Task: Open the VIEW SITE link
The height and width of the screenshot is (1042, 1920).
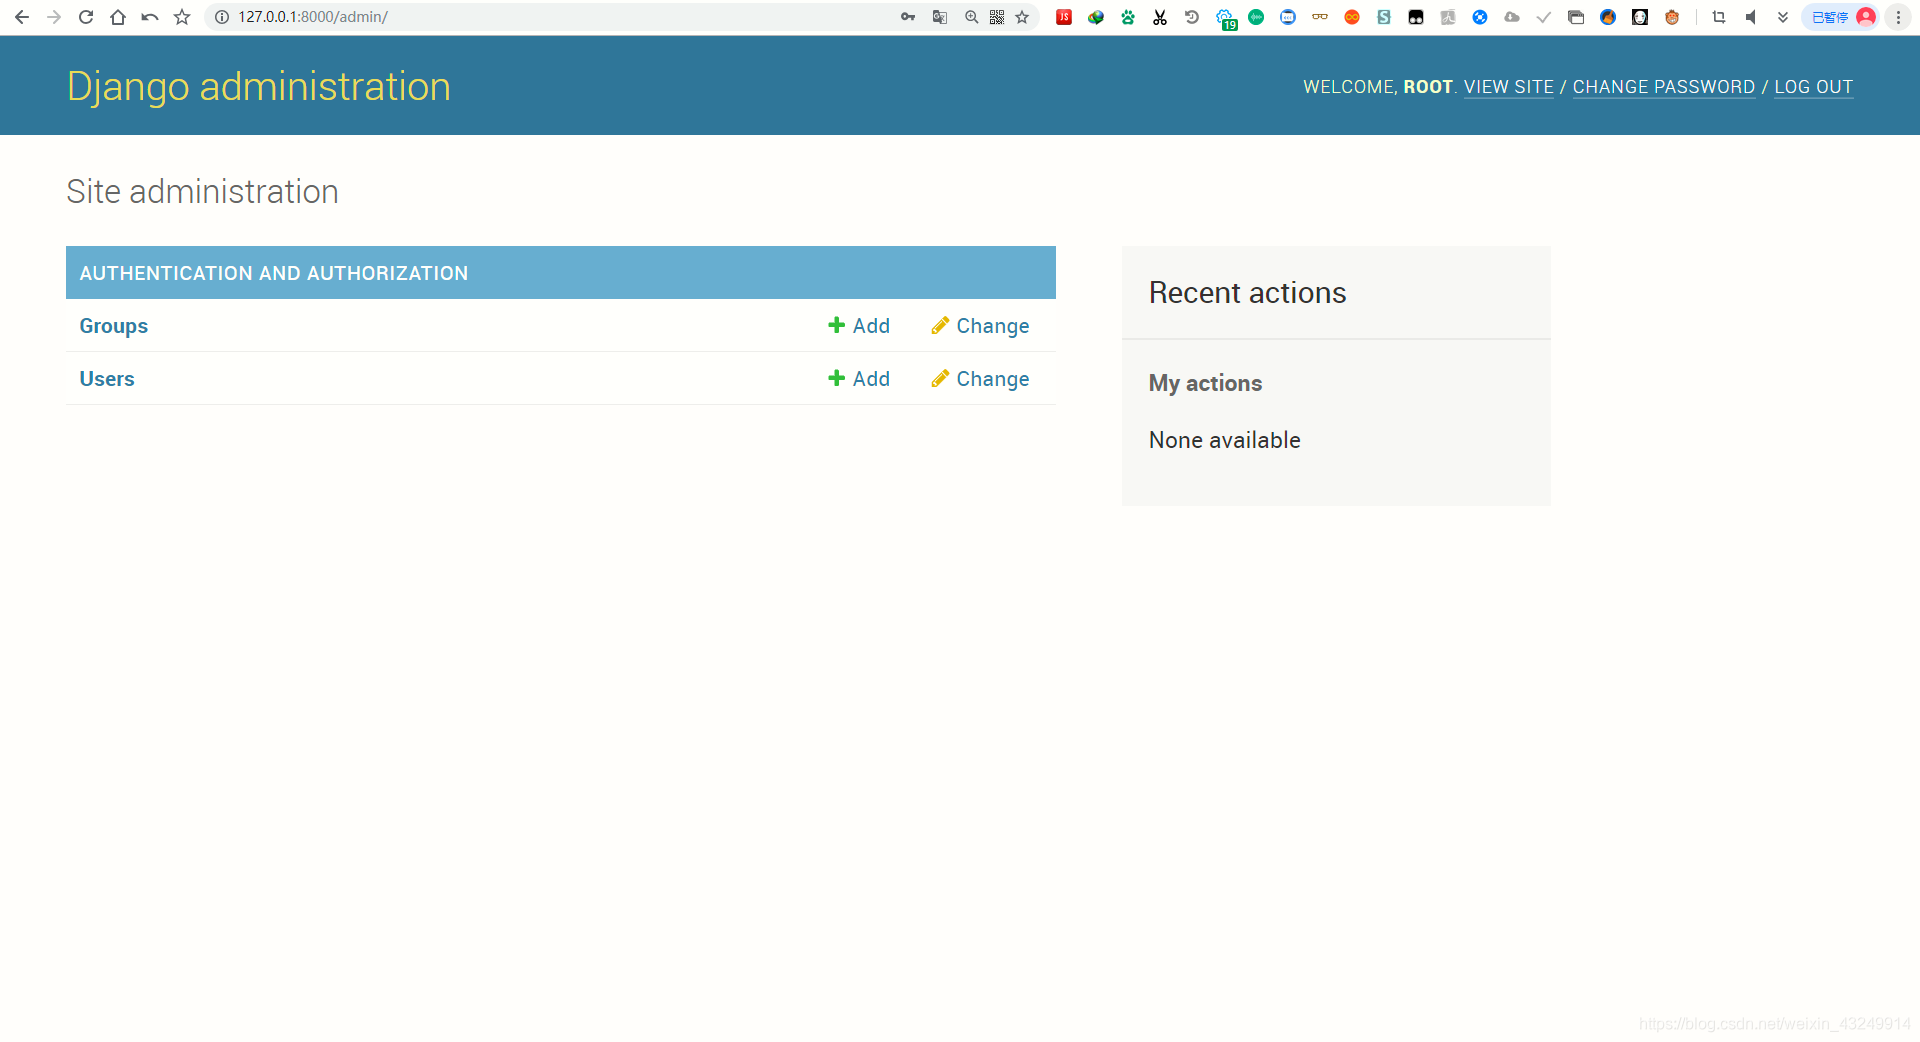Action: pos(1508,87)
